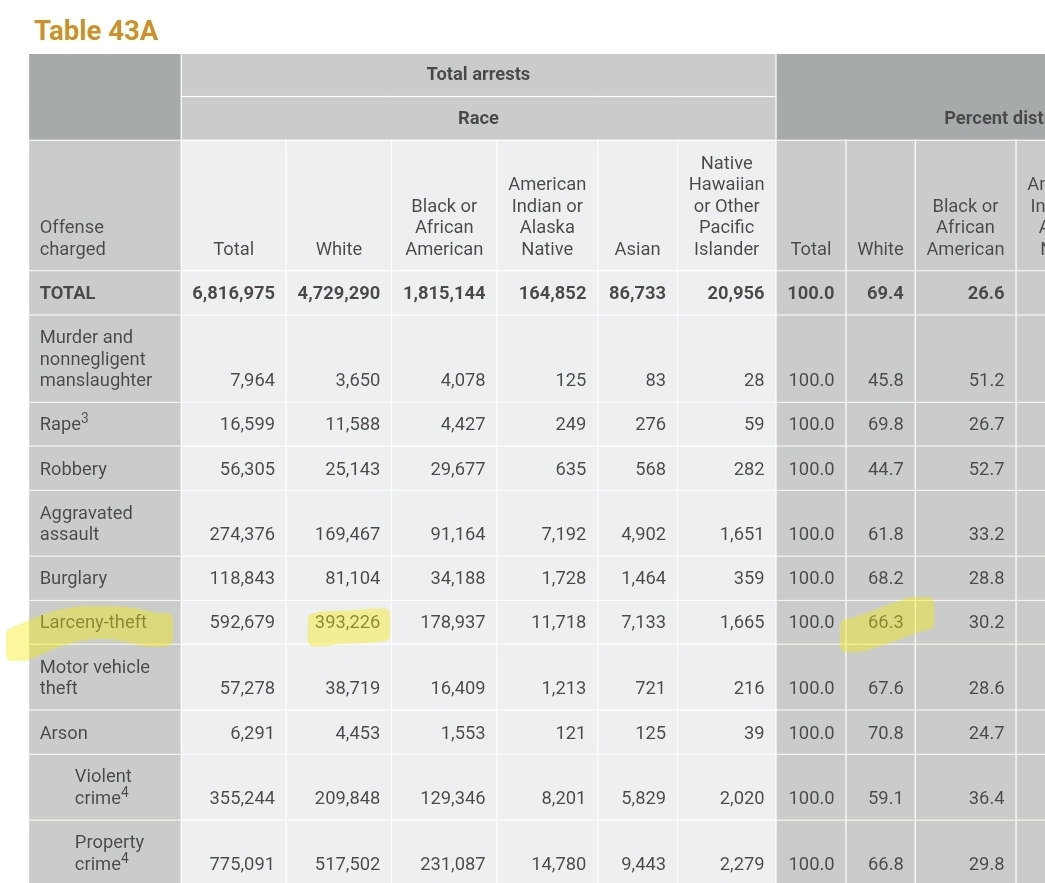
Task: Click total arrests value 6,816,975
Action: [233, 293]
